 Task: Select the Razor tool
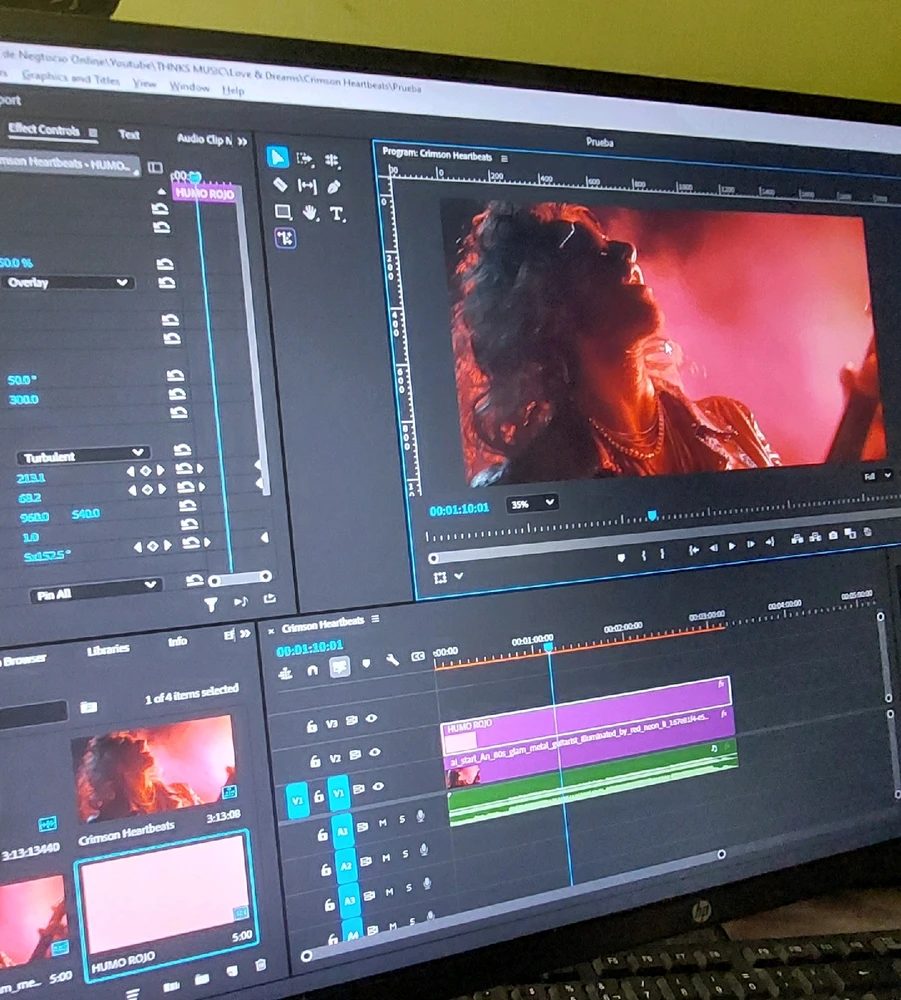pos(281,185)
